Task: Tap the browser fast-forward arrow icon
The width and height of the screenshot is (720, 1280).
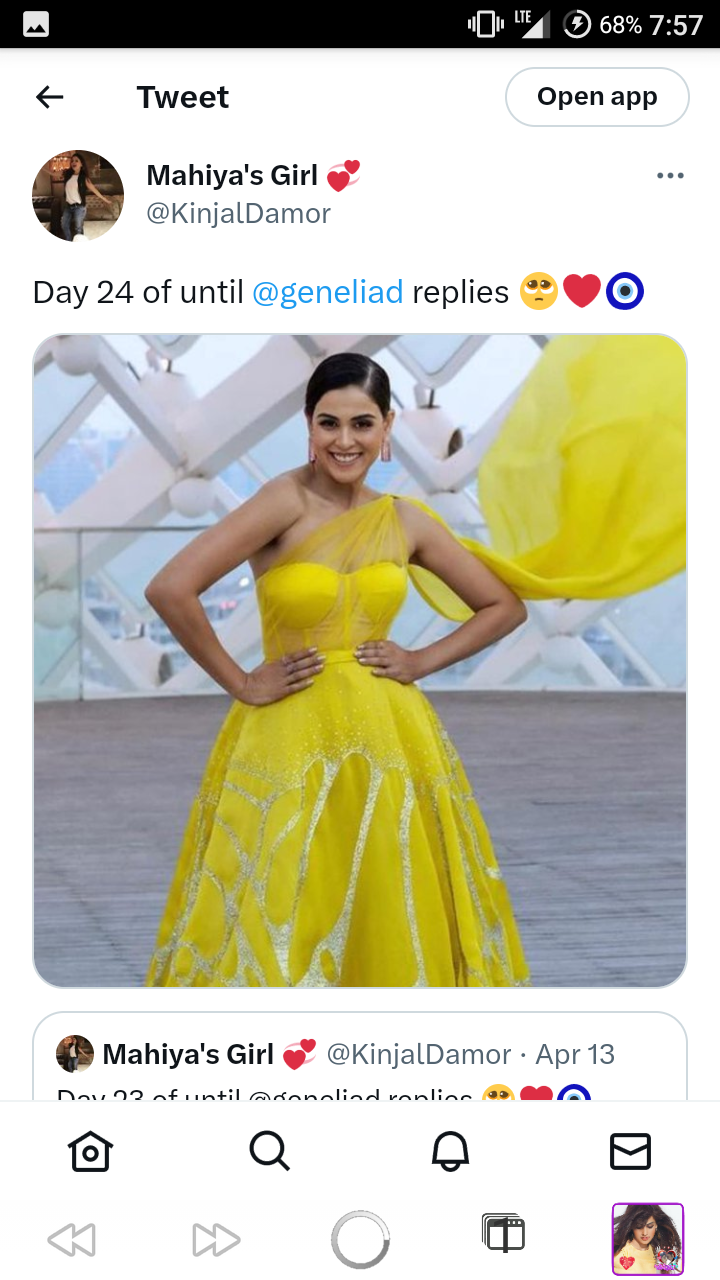Action: point(216,1241)
